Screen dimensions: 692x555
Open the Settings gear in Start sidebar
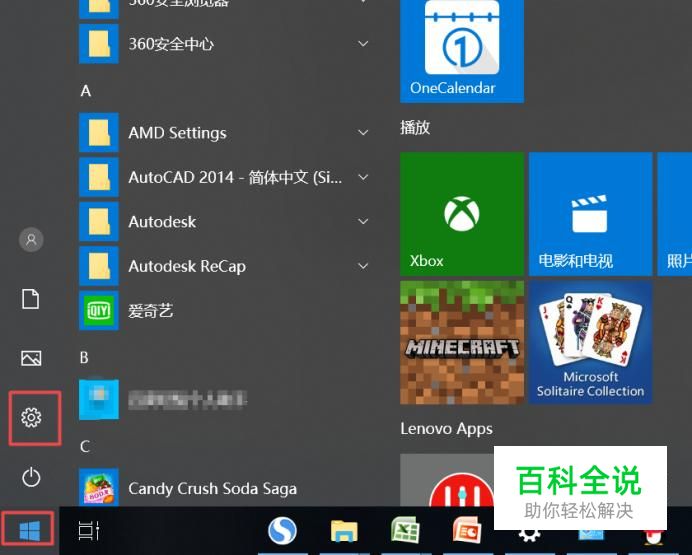(31, 417)
